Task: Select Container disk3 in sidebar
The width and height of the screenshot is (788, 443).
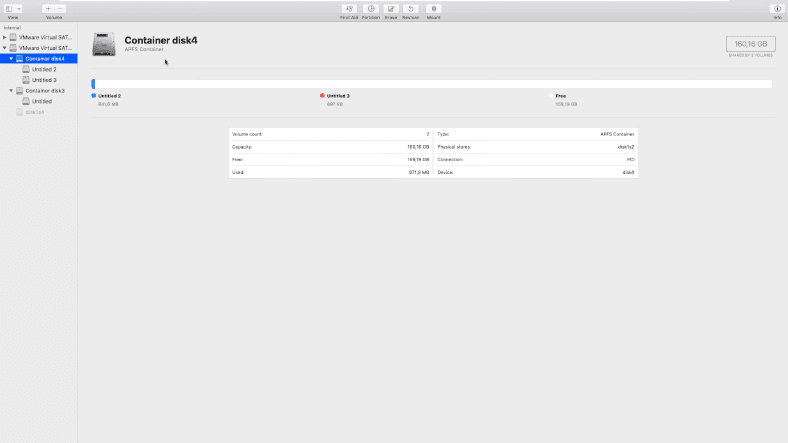Action: pos(45,91)
